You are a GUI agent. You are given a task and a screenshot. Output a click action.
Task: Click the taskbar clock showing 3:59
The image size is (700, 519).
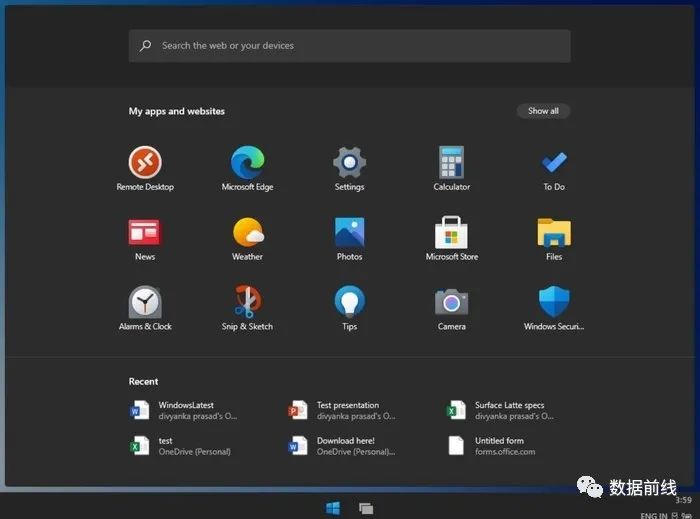coord(683,500)
